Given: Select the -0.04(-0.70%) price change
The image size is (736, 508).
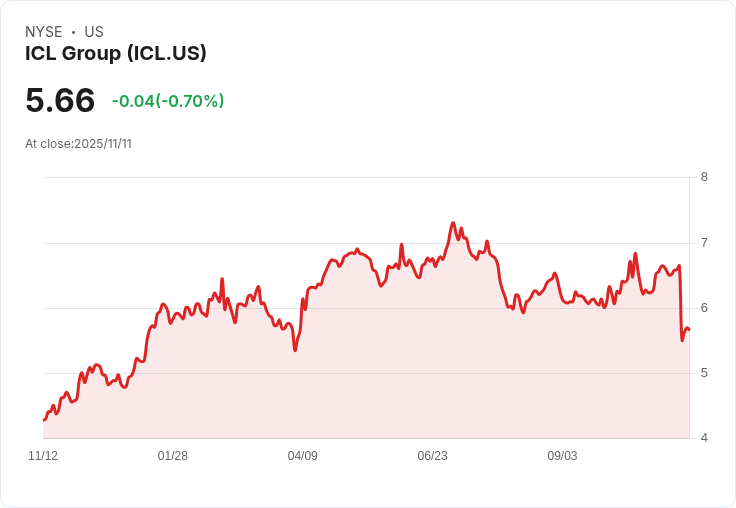Looking at the screenshot, I should [168, 101].
